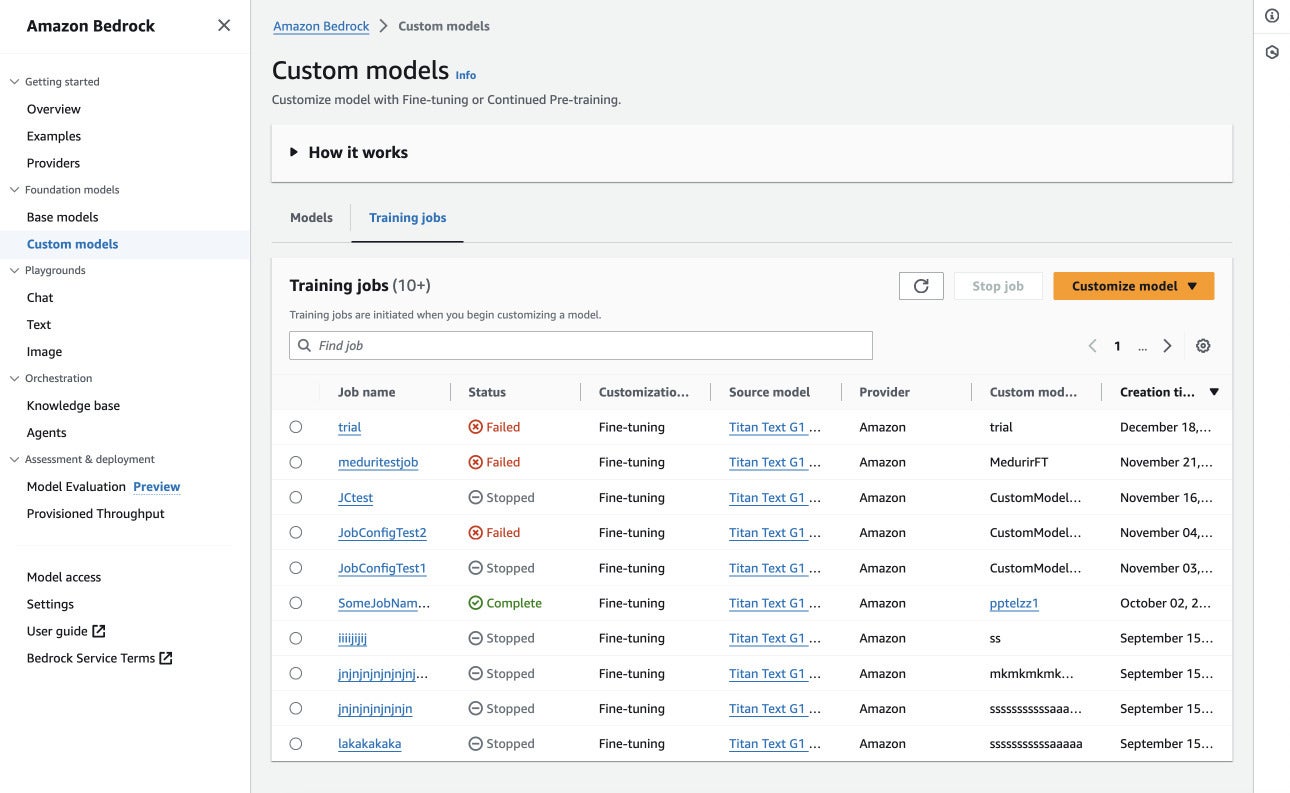
Task: Go to next page of jobs
Action: click(x=1167, y=346)
